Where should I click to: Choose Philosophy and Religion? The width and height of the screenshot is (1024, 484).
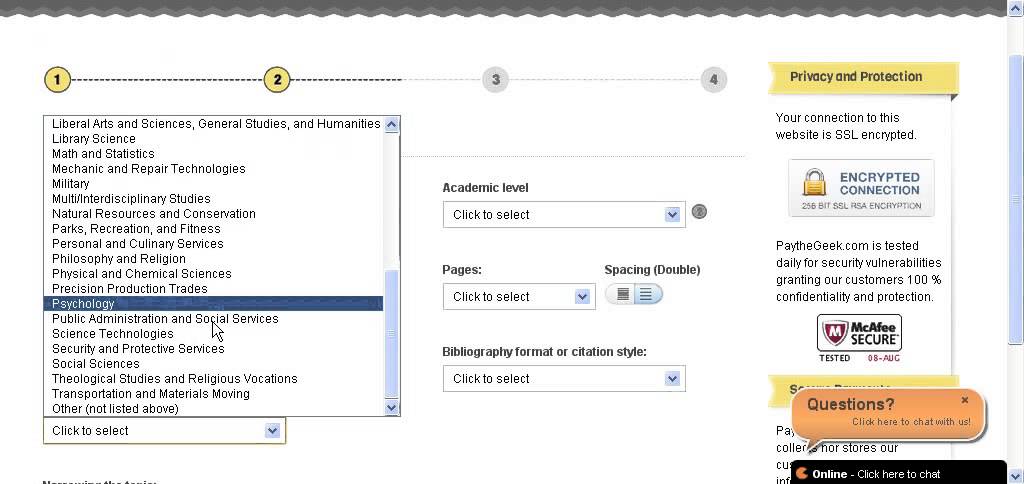tap(214, 259)
